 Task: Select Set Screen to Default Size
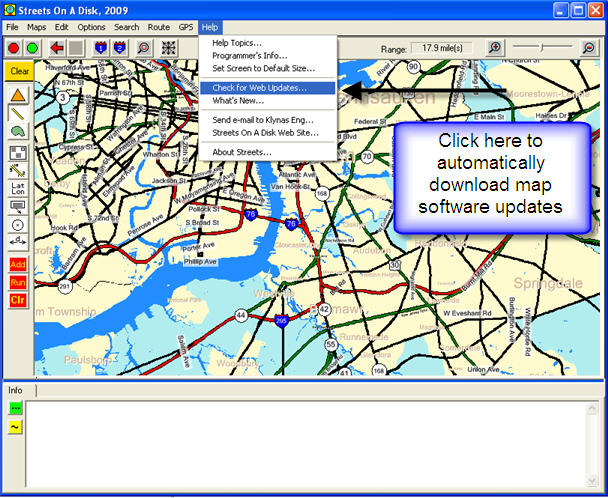click(268, 68)
